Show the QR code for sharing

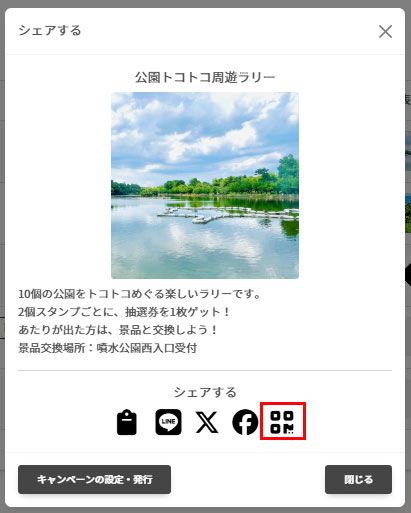283,422
